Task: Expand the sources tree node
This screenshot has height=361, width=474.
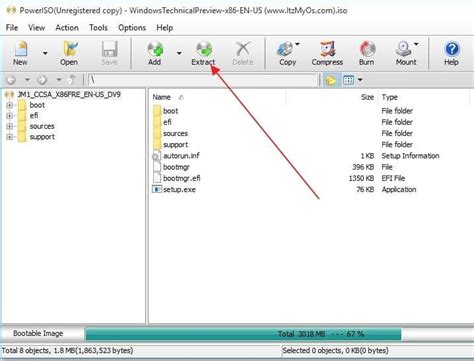Action: [x=9, y=126]
